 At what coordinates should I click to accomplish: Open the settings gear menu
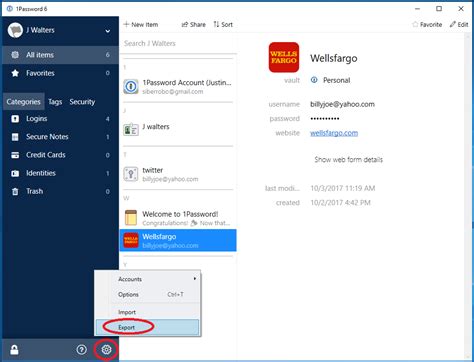[x=106, y=349]
